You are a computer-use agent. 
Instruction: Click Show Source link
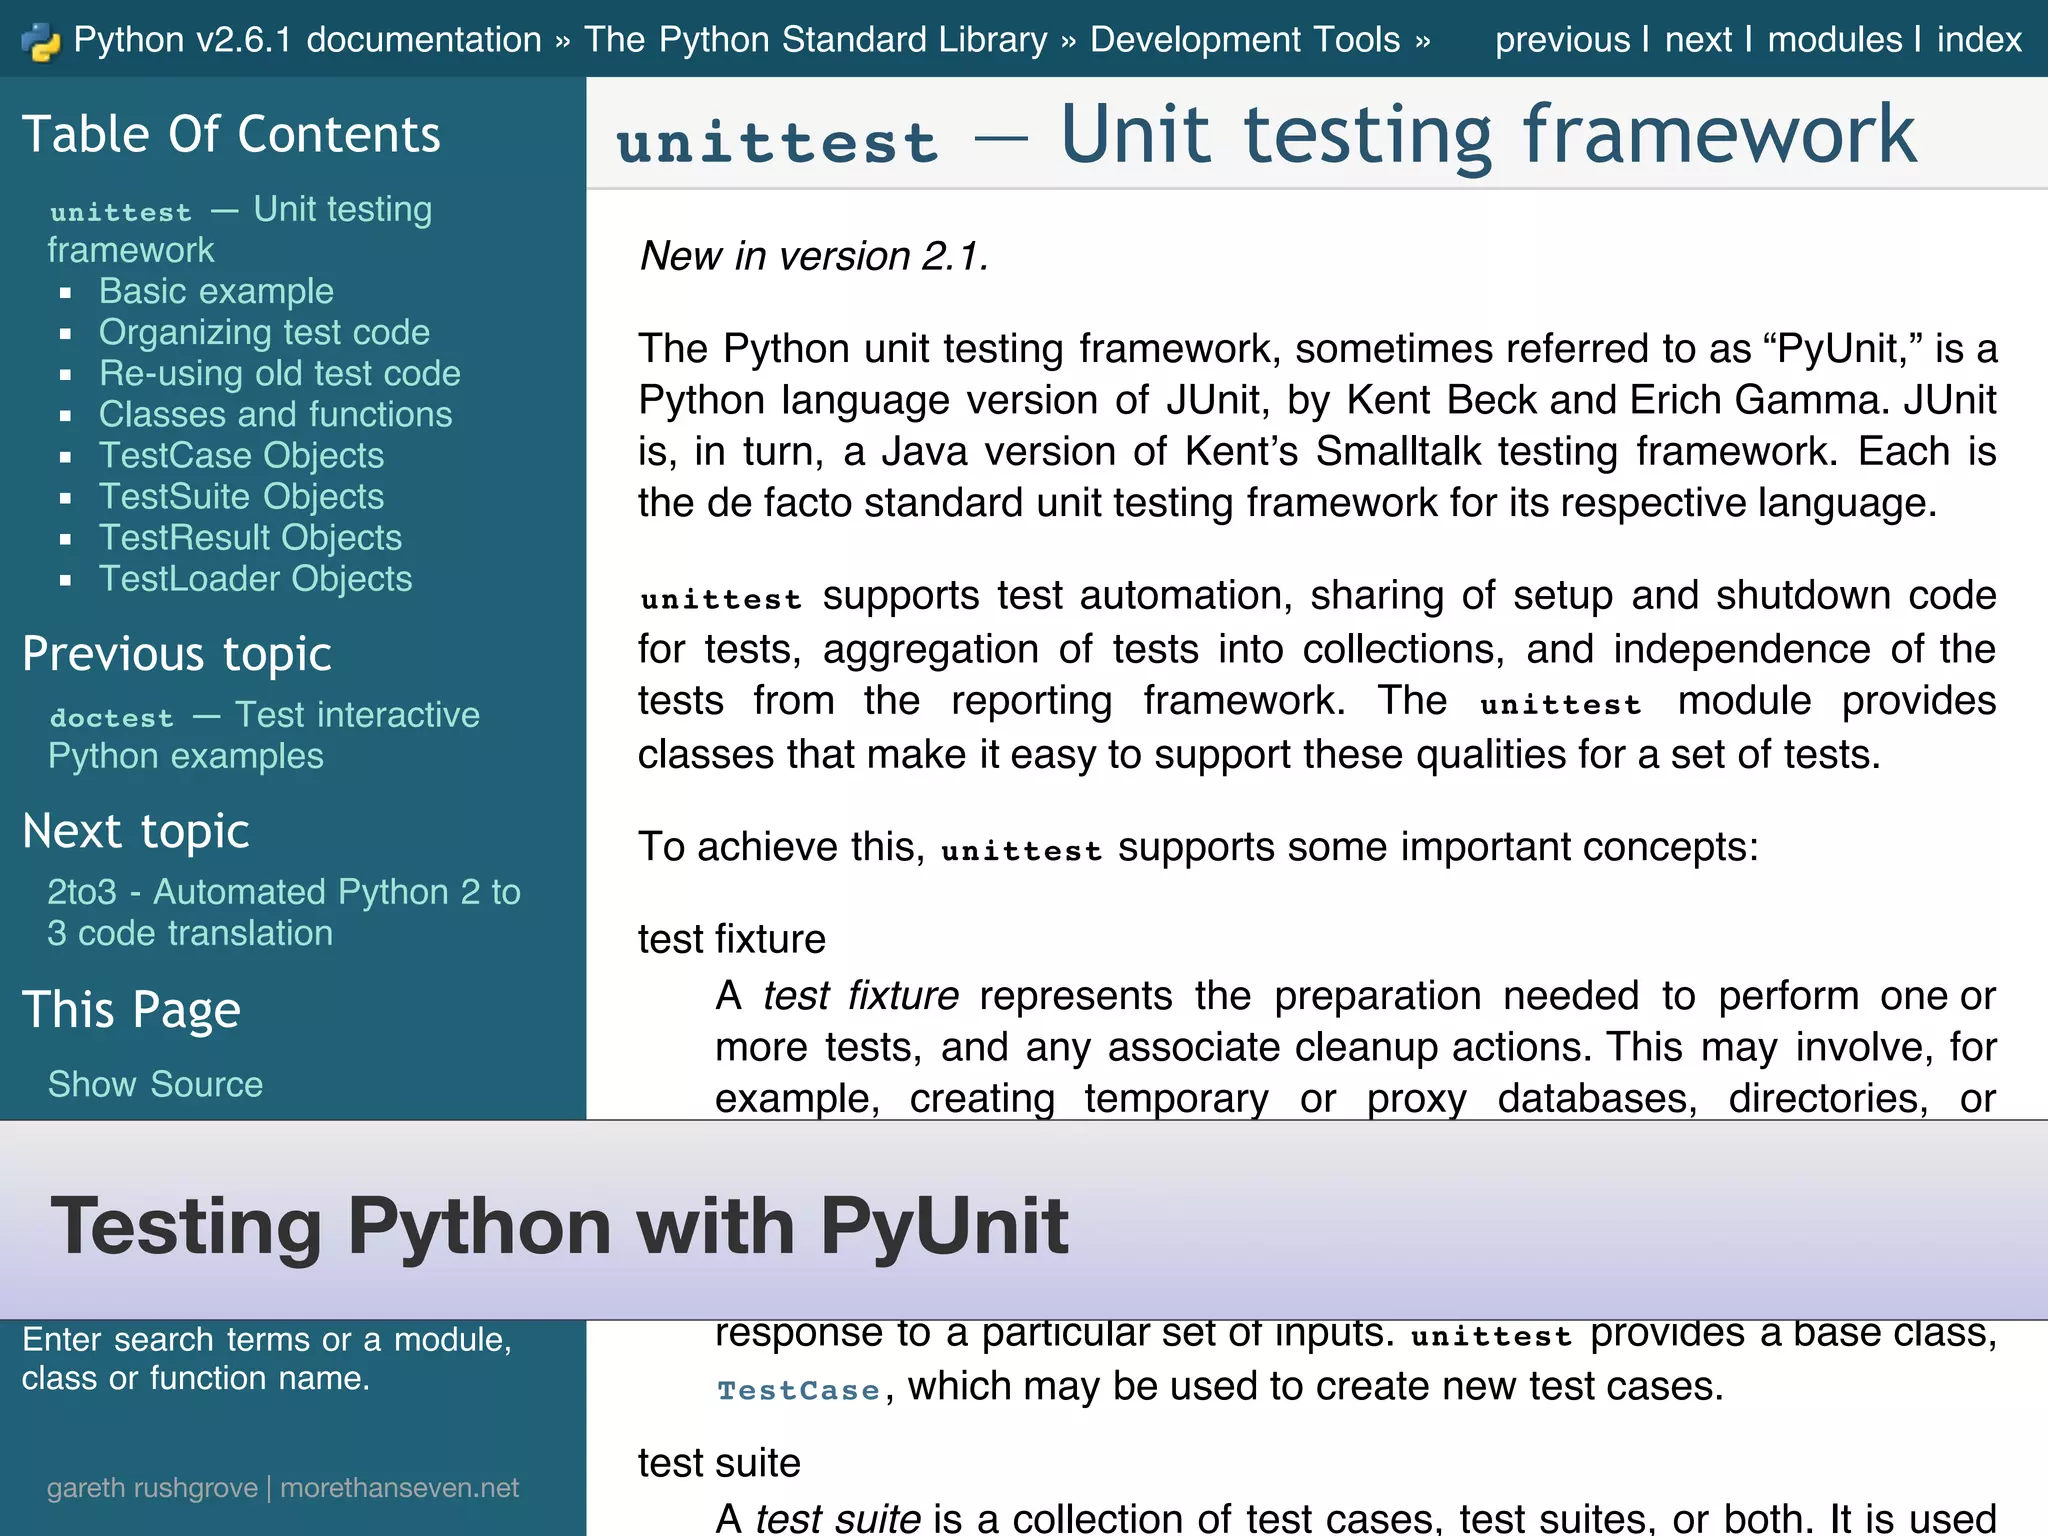155,1084
